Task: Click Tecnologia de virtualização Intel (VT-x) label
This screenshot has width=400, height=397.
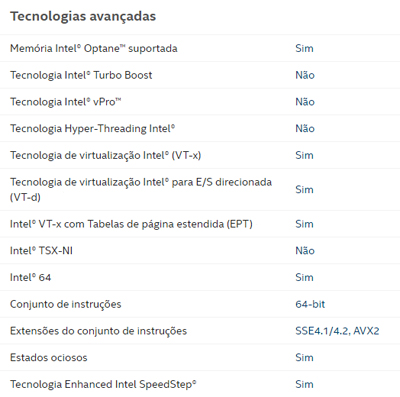Action: pos(105,155)
